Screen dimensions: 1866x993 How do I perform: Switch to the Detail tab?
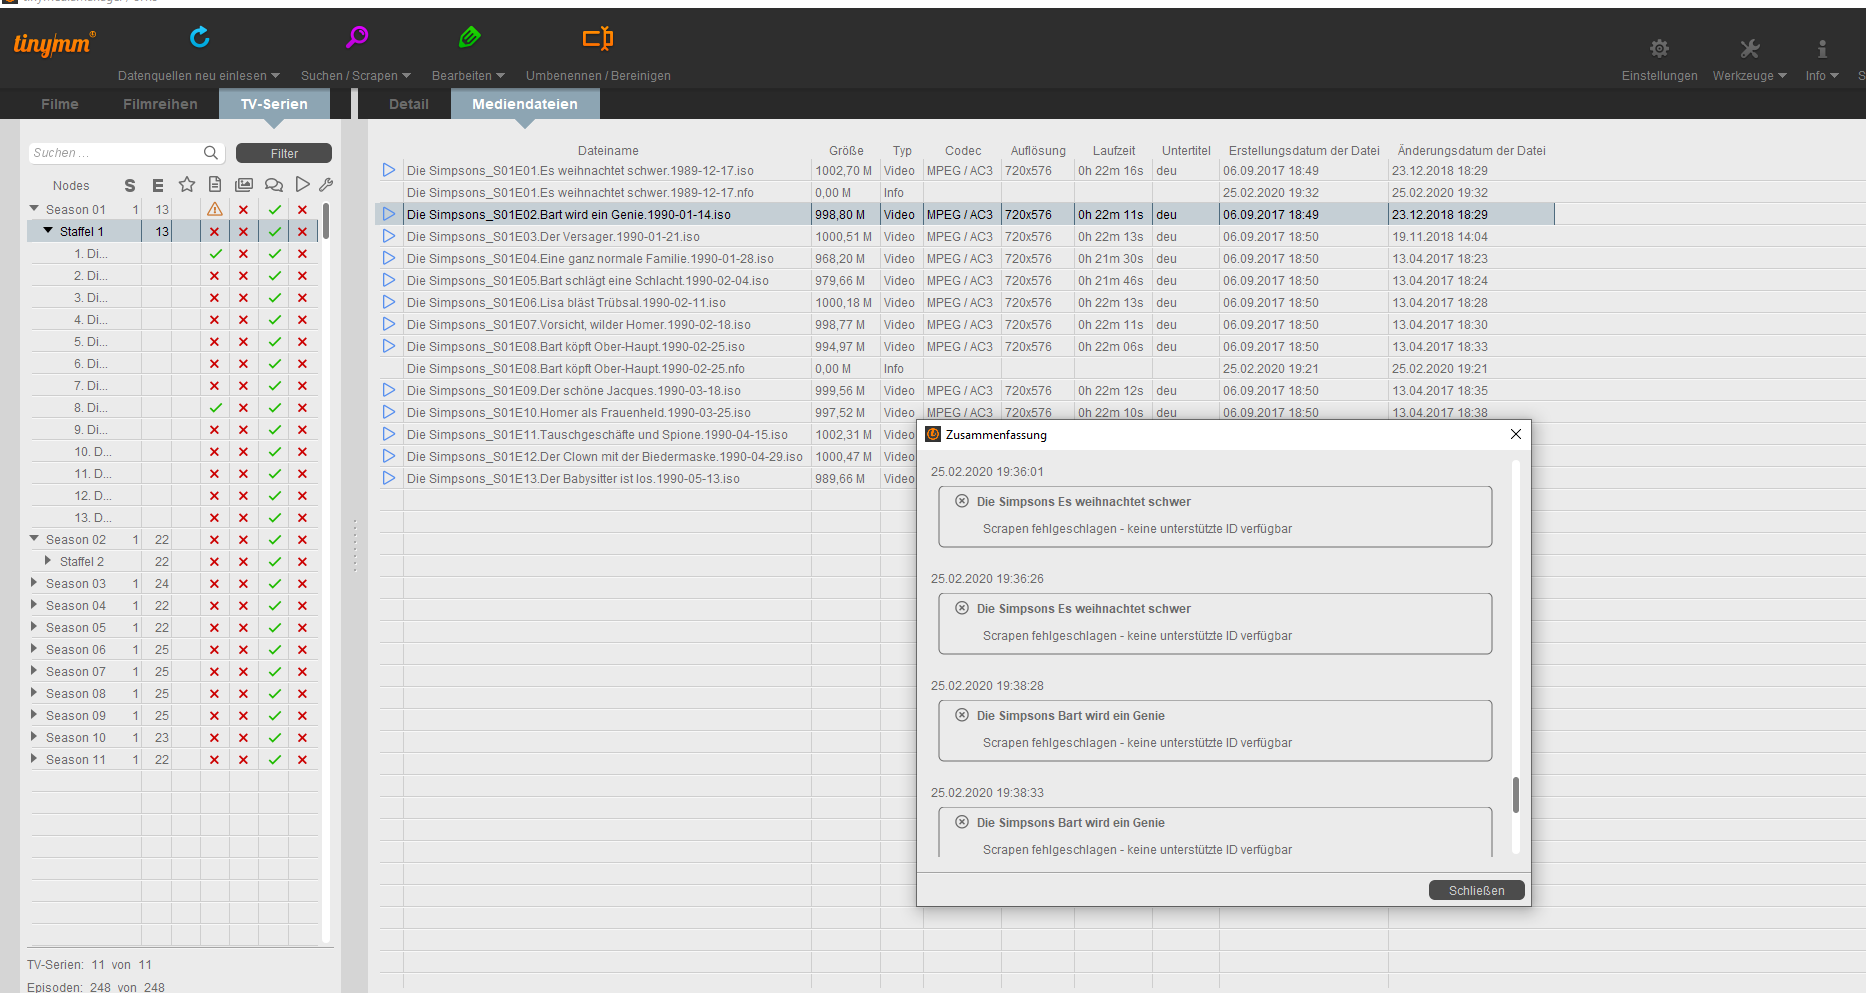coord(408,104)
